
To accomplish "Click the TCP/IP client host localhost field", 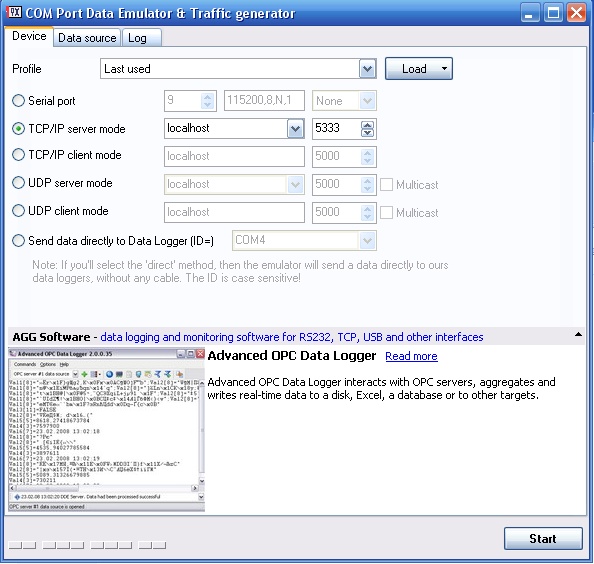I will click(x=234, y=156).
